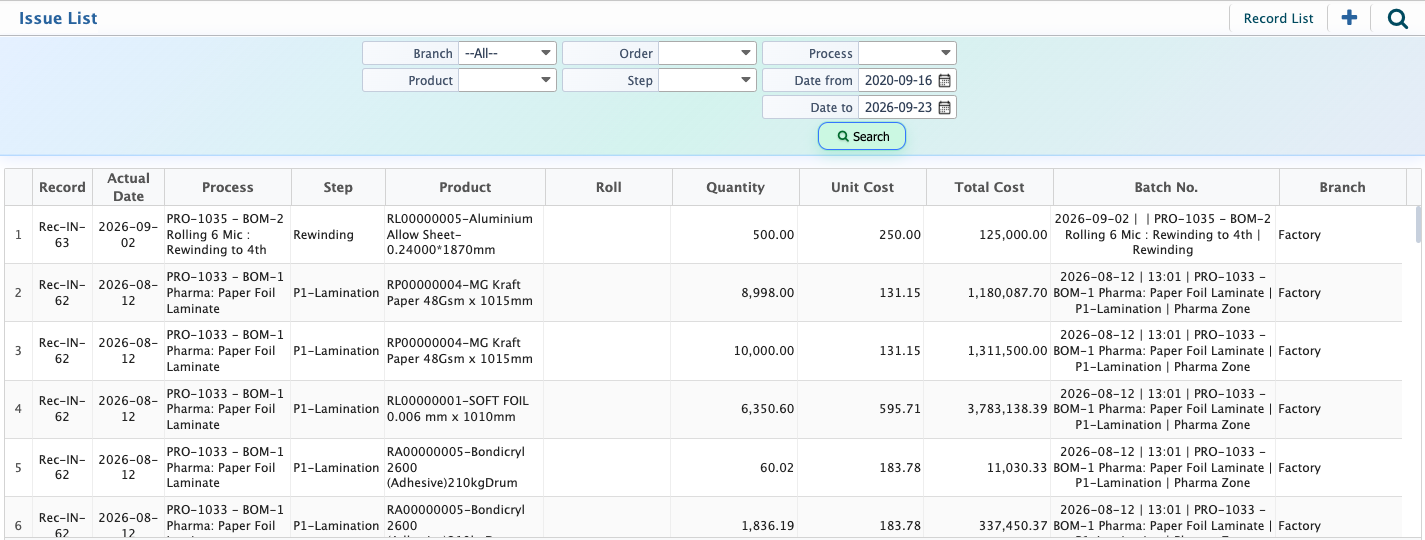
Task: Sort by Record column header
Action: (62, 187)
